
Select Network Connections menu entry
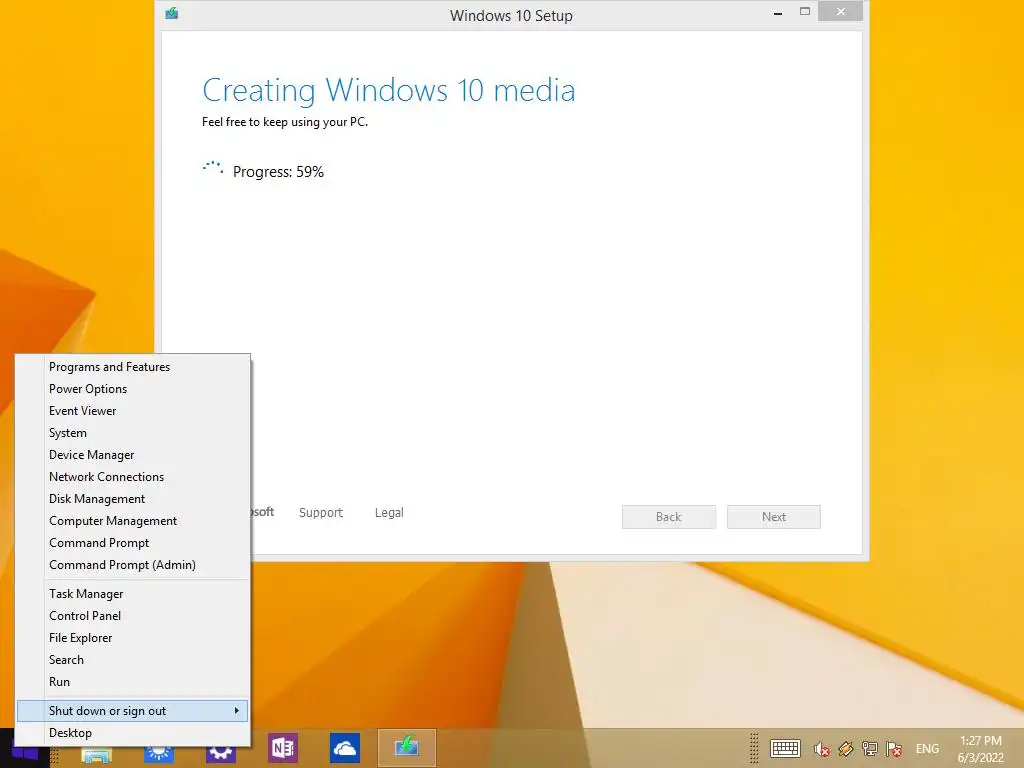click(133, 477)
